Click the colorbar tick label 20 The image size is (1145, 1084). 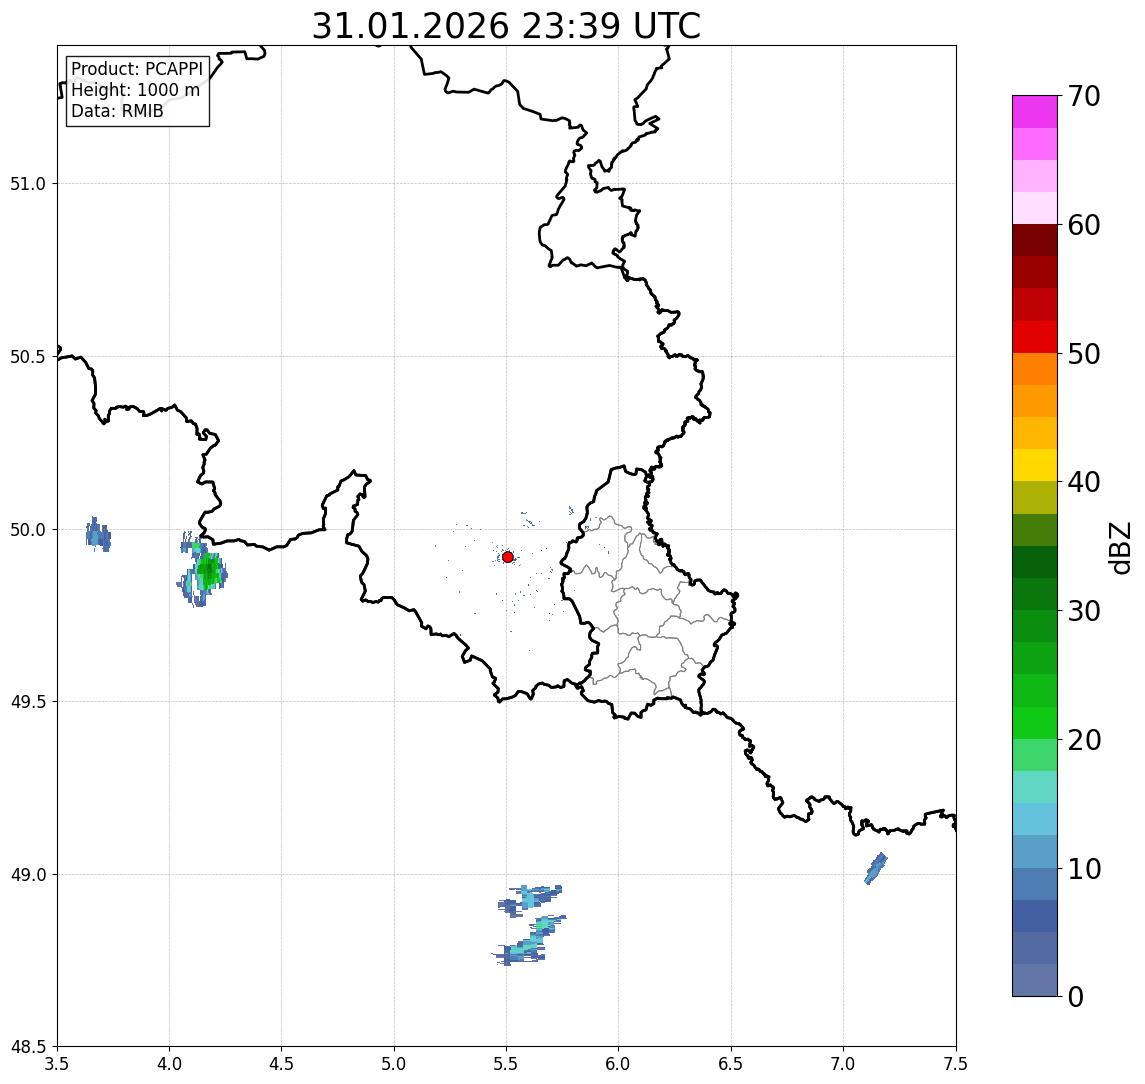[1084, 740]
